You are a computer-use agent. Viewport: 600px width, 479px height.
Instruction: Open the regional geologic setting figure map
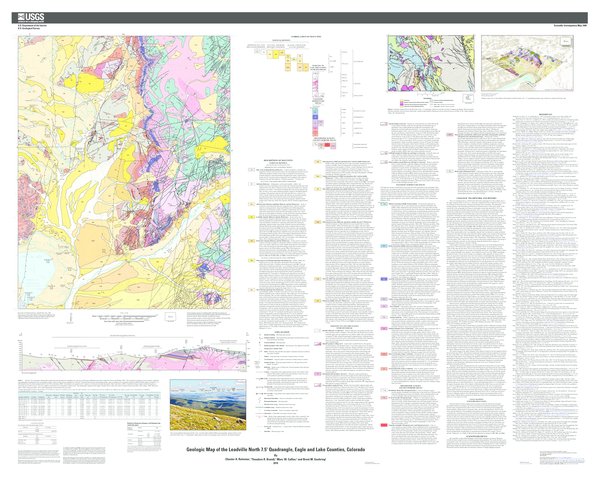[431, 64]
